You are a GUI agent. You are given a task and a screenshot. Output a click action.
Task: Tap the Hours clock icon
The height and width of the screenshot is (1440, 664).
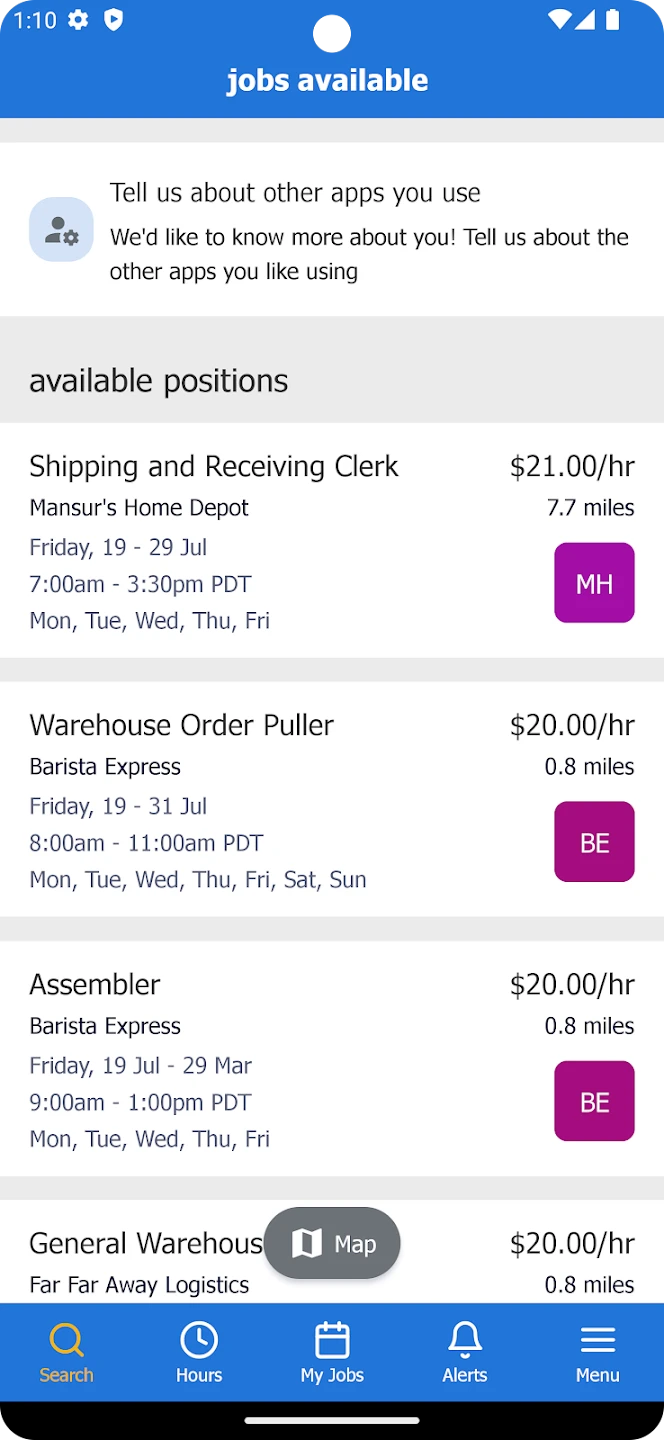(x=199, y=1340)
